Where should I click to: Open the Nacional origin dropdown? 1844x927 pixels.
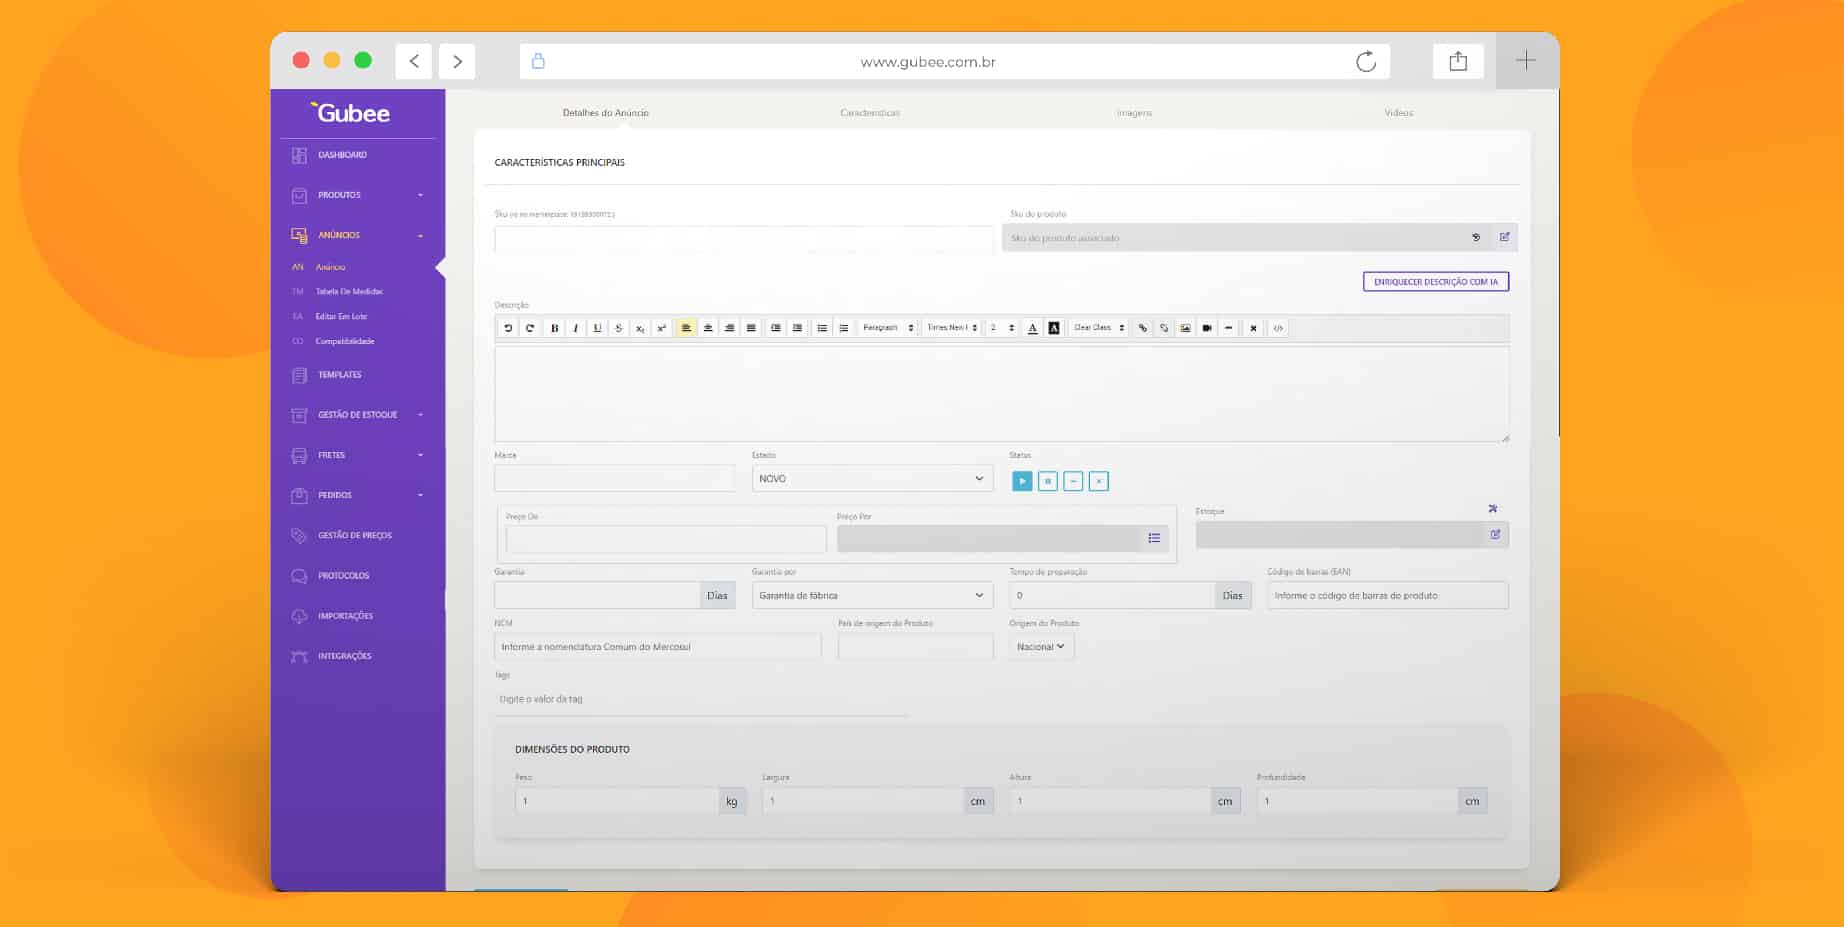(1041, 647)
